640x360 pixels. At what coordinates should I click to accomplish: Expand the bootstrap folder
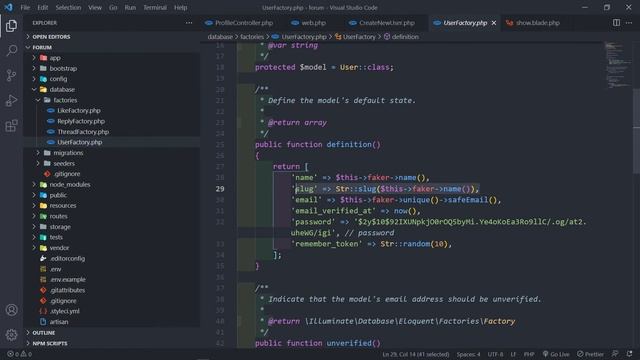[63, 69]
